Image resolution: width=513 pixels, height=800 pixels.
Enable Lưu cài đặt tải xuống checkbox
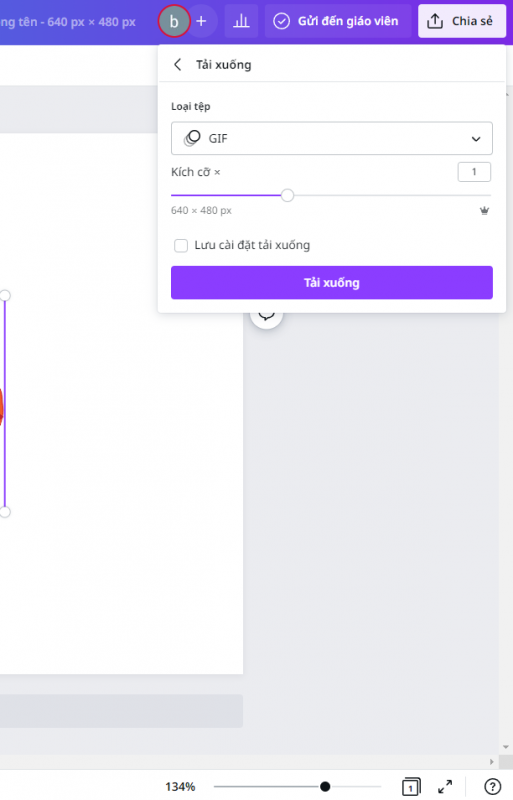coord(181,245)
